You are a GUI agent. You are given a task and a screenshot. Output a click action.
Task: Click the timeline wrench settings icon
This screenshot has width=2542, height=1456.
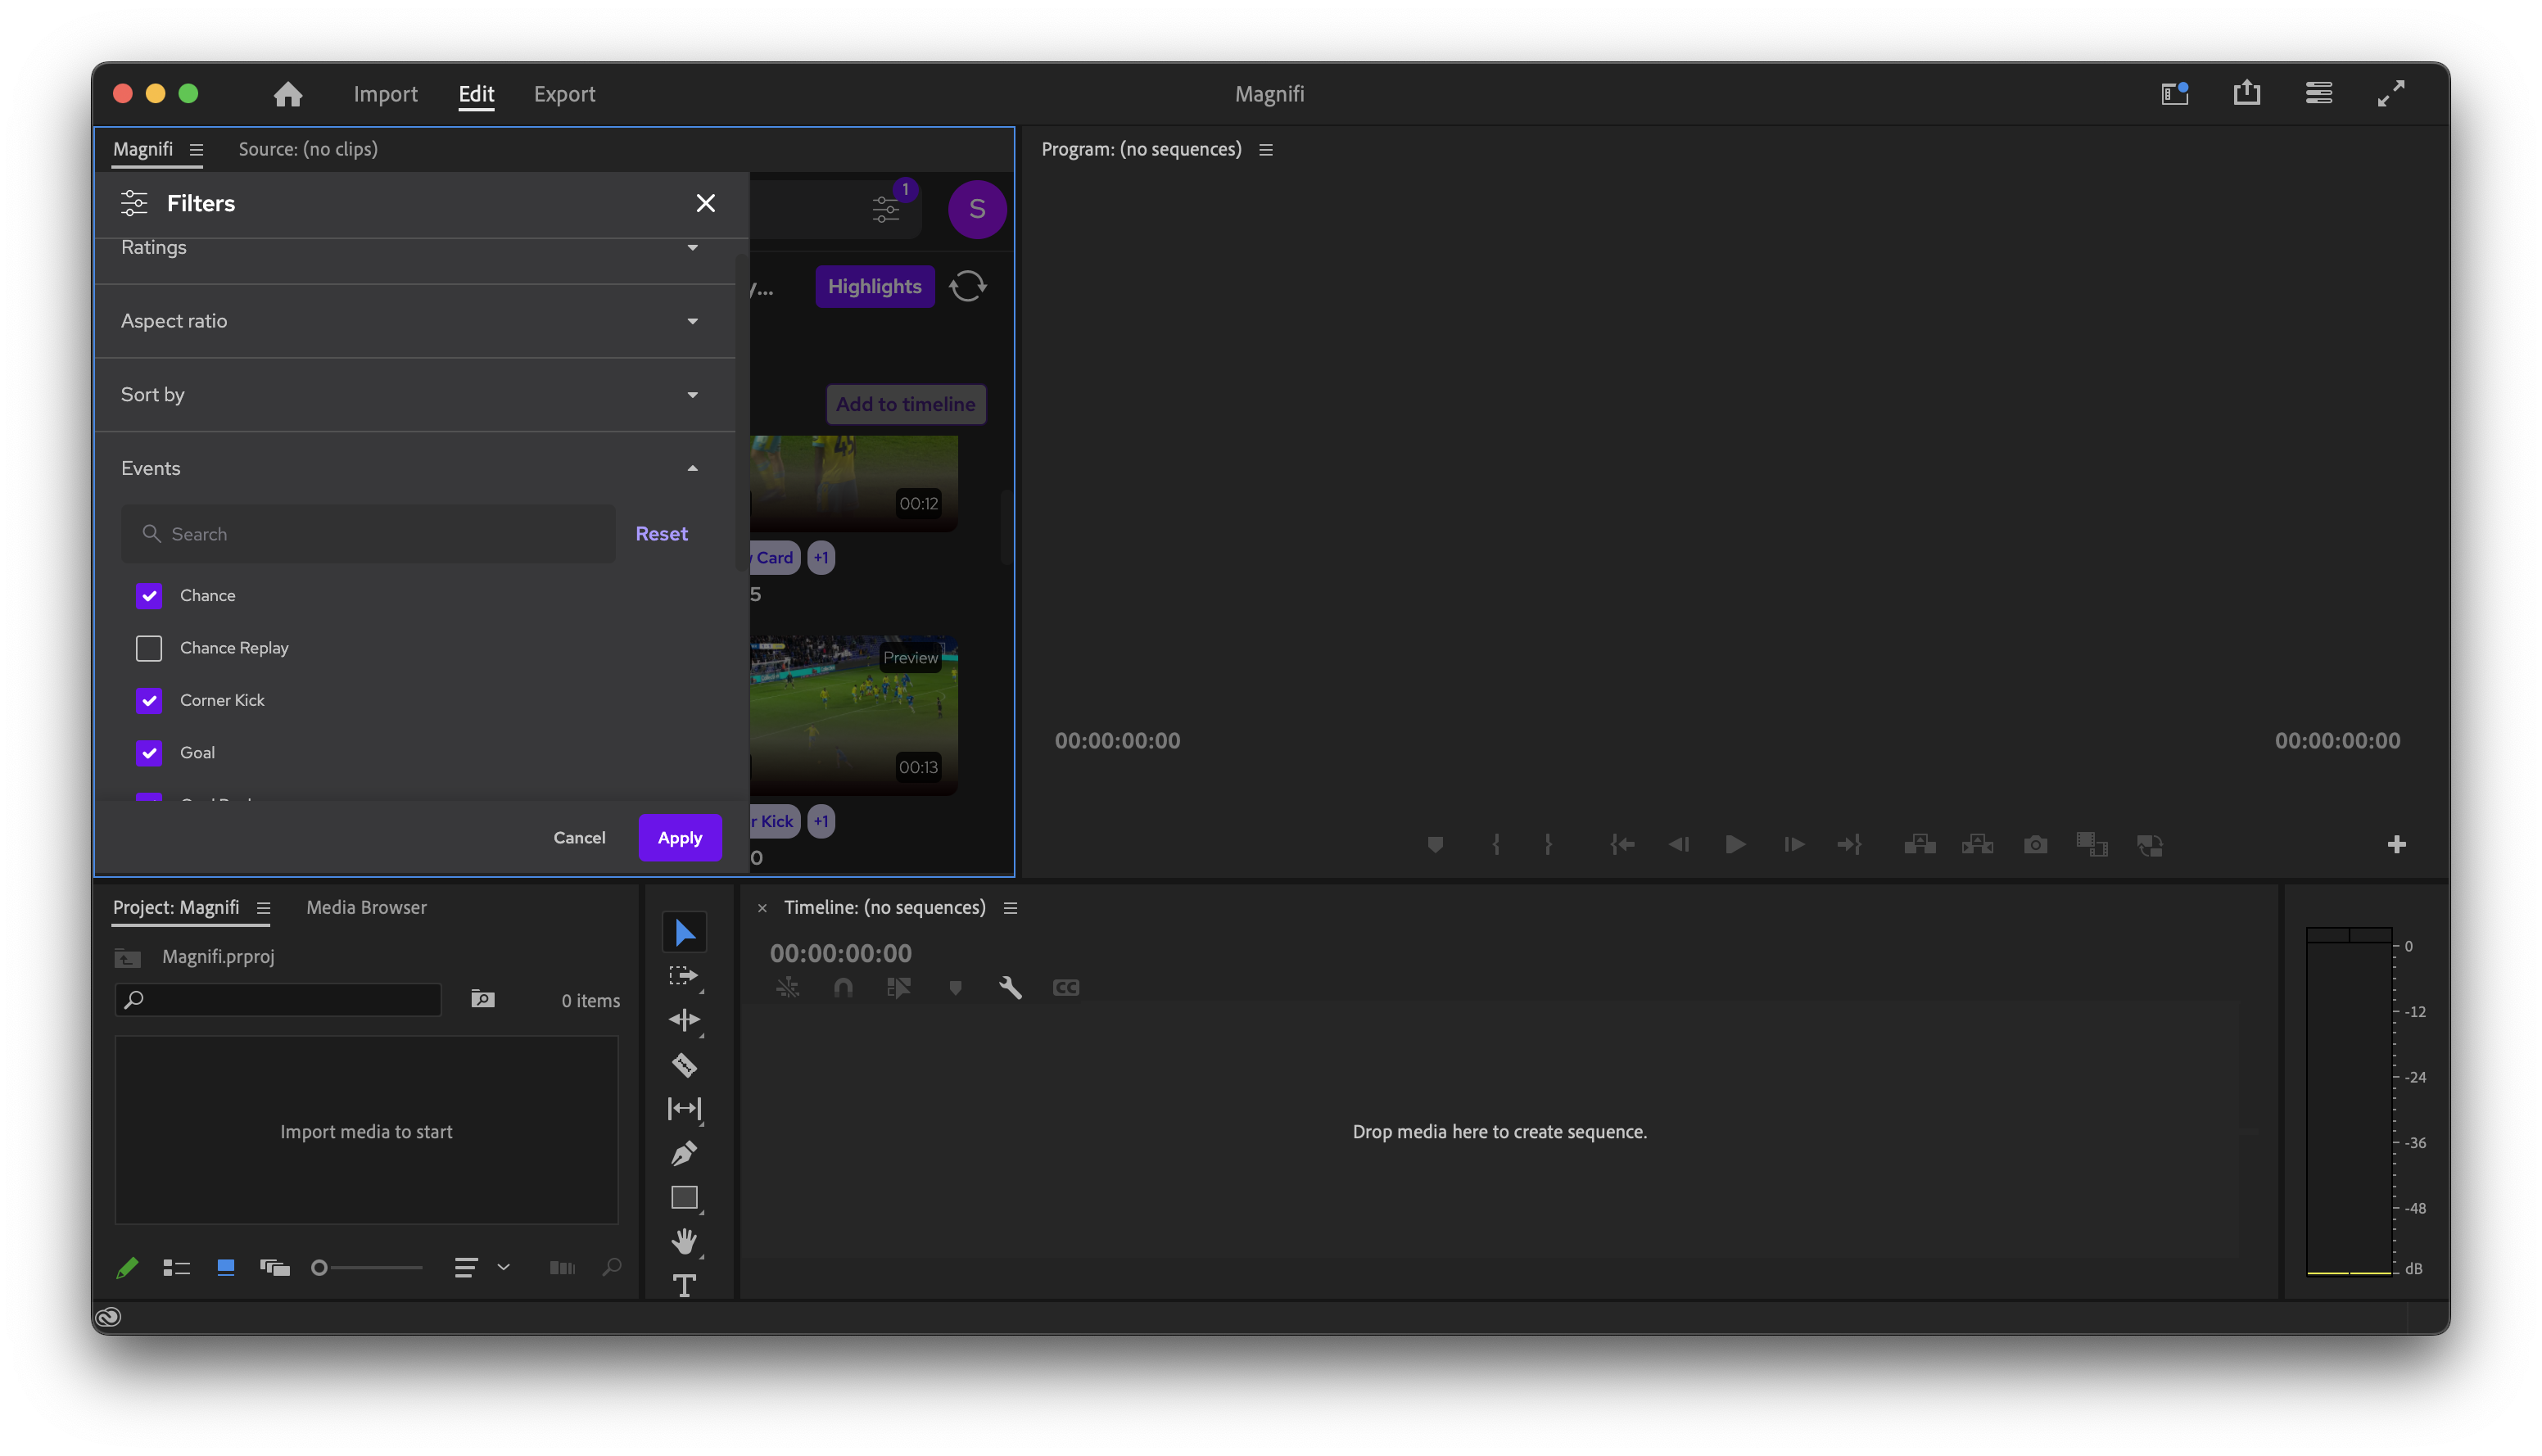coord(1010,987)
